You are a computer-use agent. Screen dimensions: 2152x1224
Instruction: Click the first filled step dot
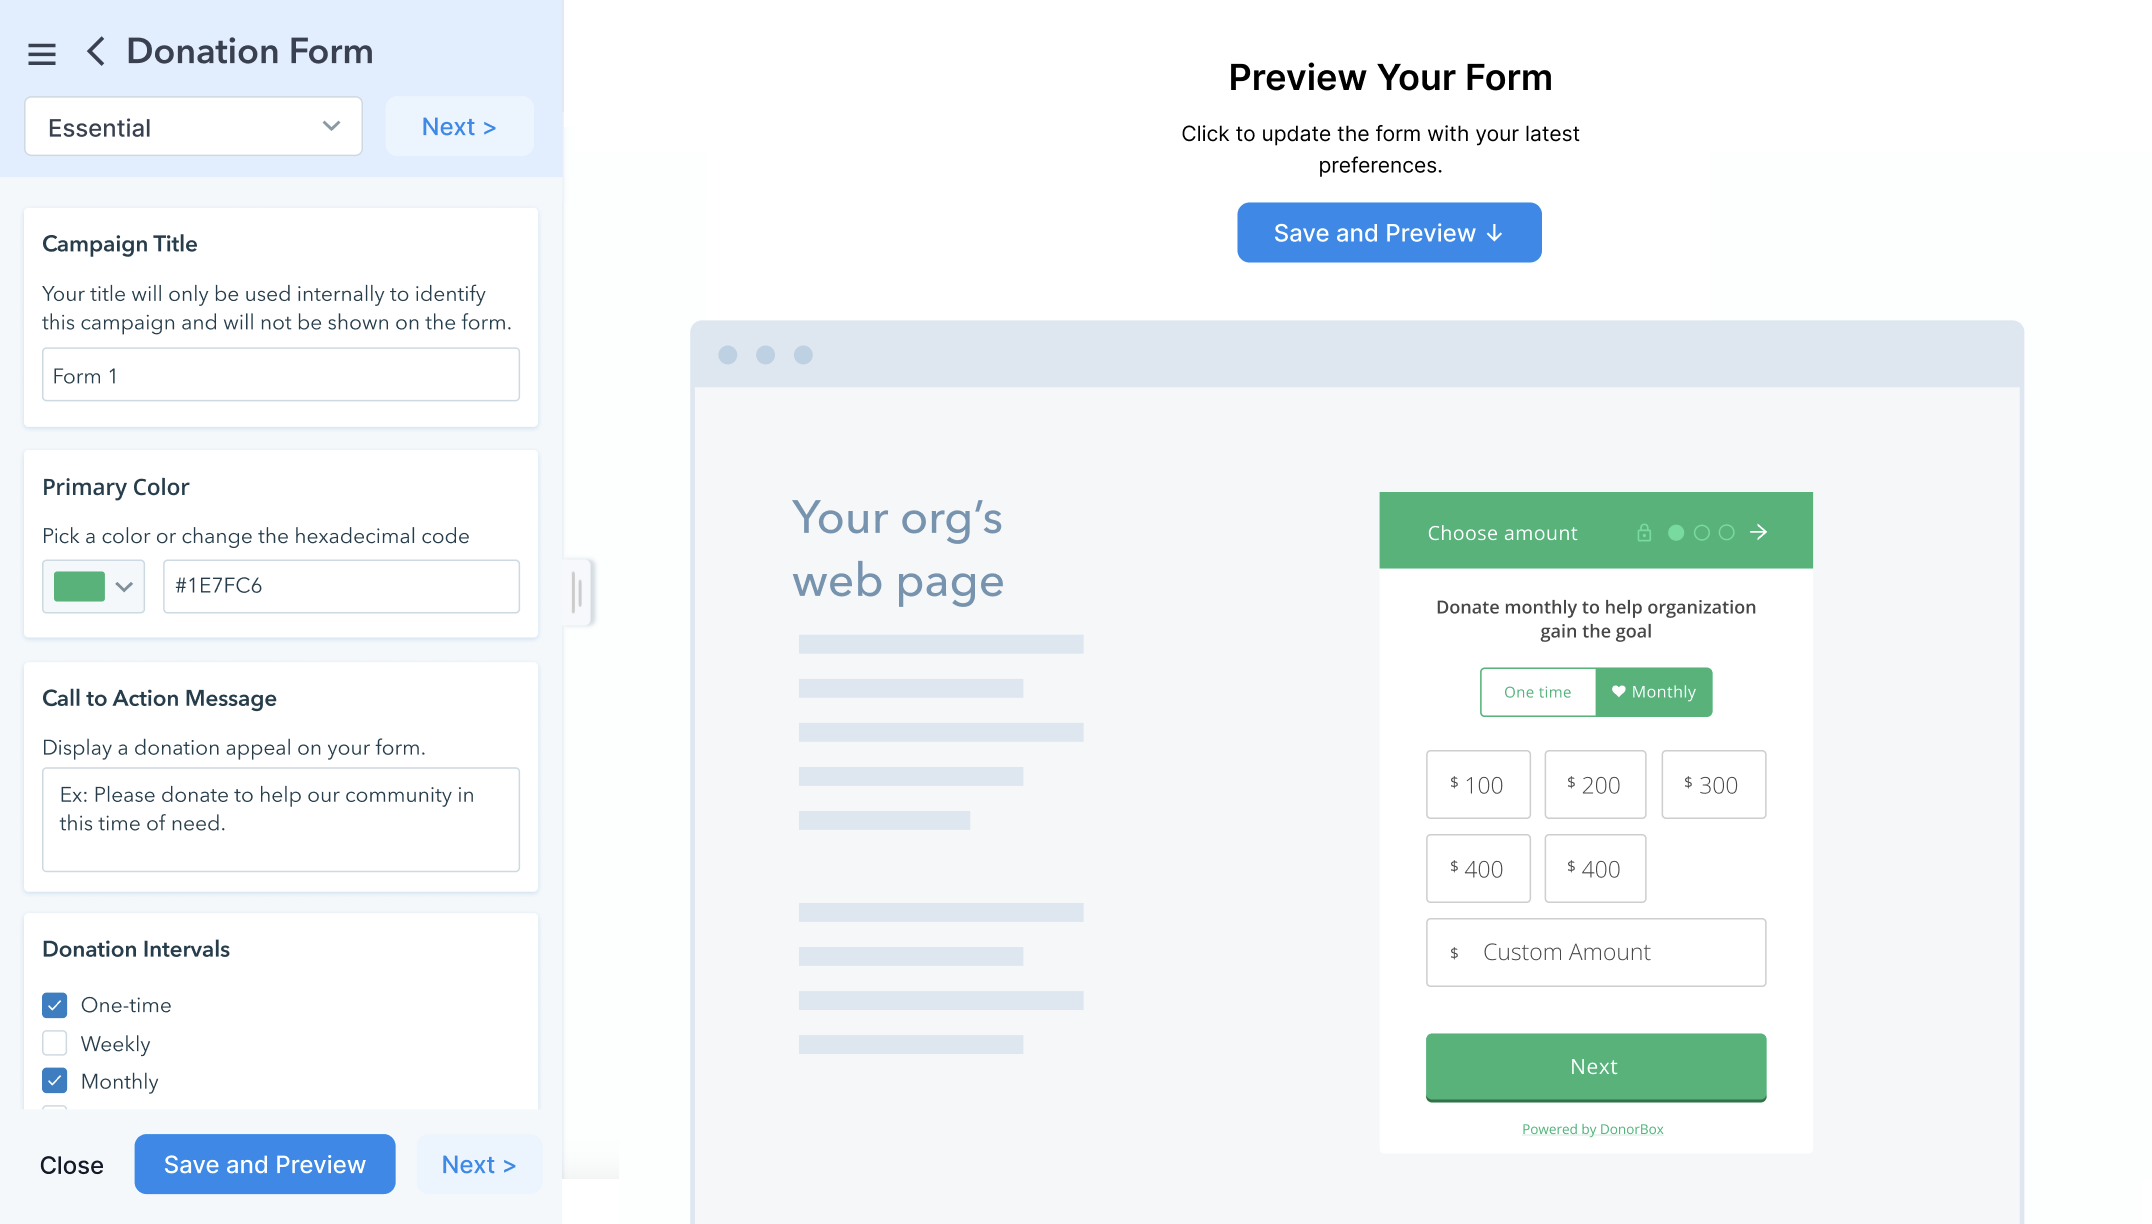point(1676,533)
